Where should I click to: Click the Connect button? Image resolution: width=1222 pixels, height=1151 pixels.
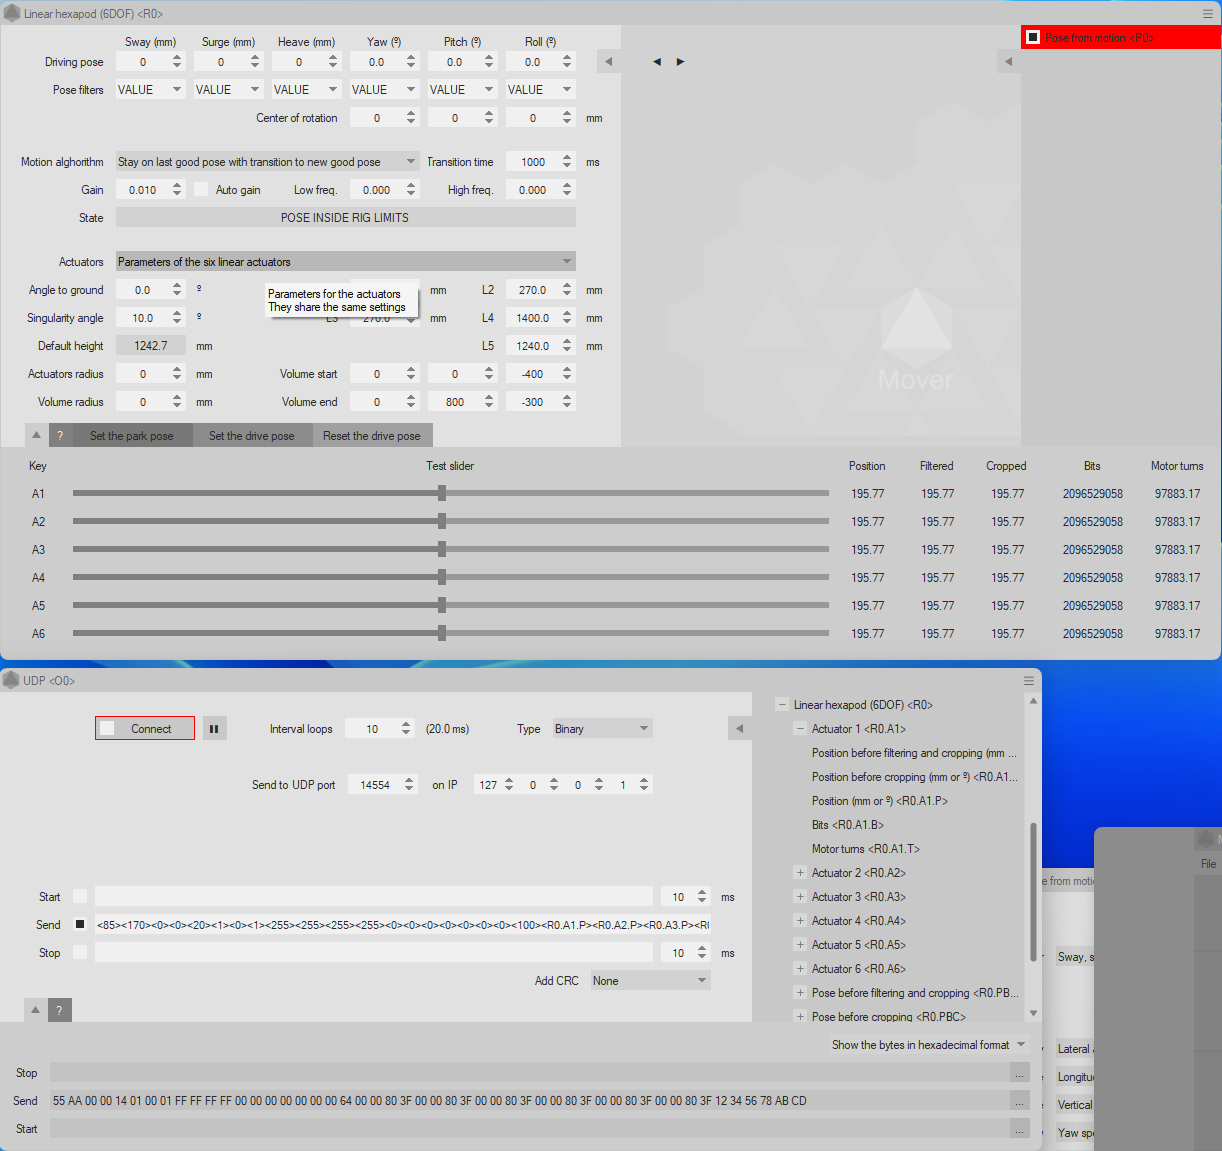[x=144, y=728]
